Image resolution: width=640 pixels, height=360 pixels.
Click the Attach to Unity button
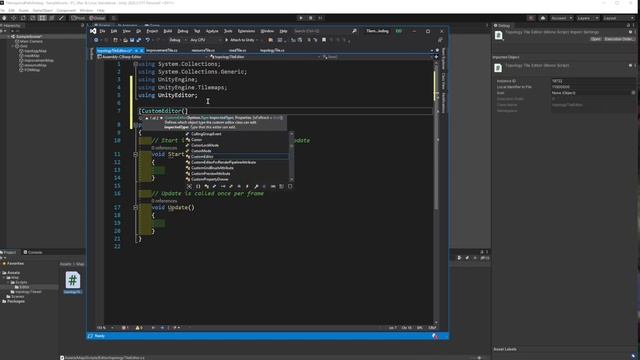coord(241,40)
